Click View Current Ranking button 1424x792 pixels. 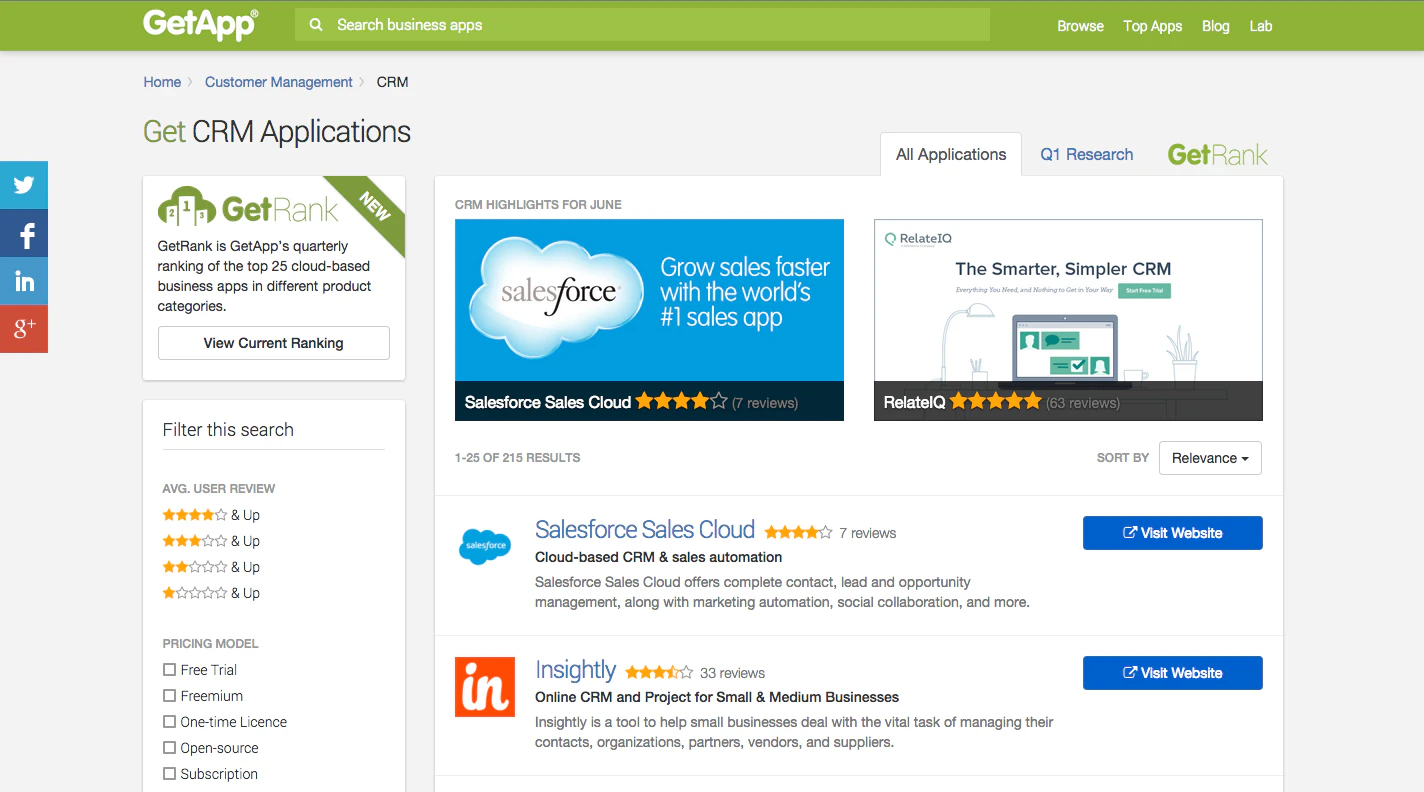point(273,343)
